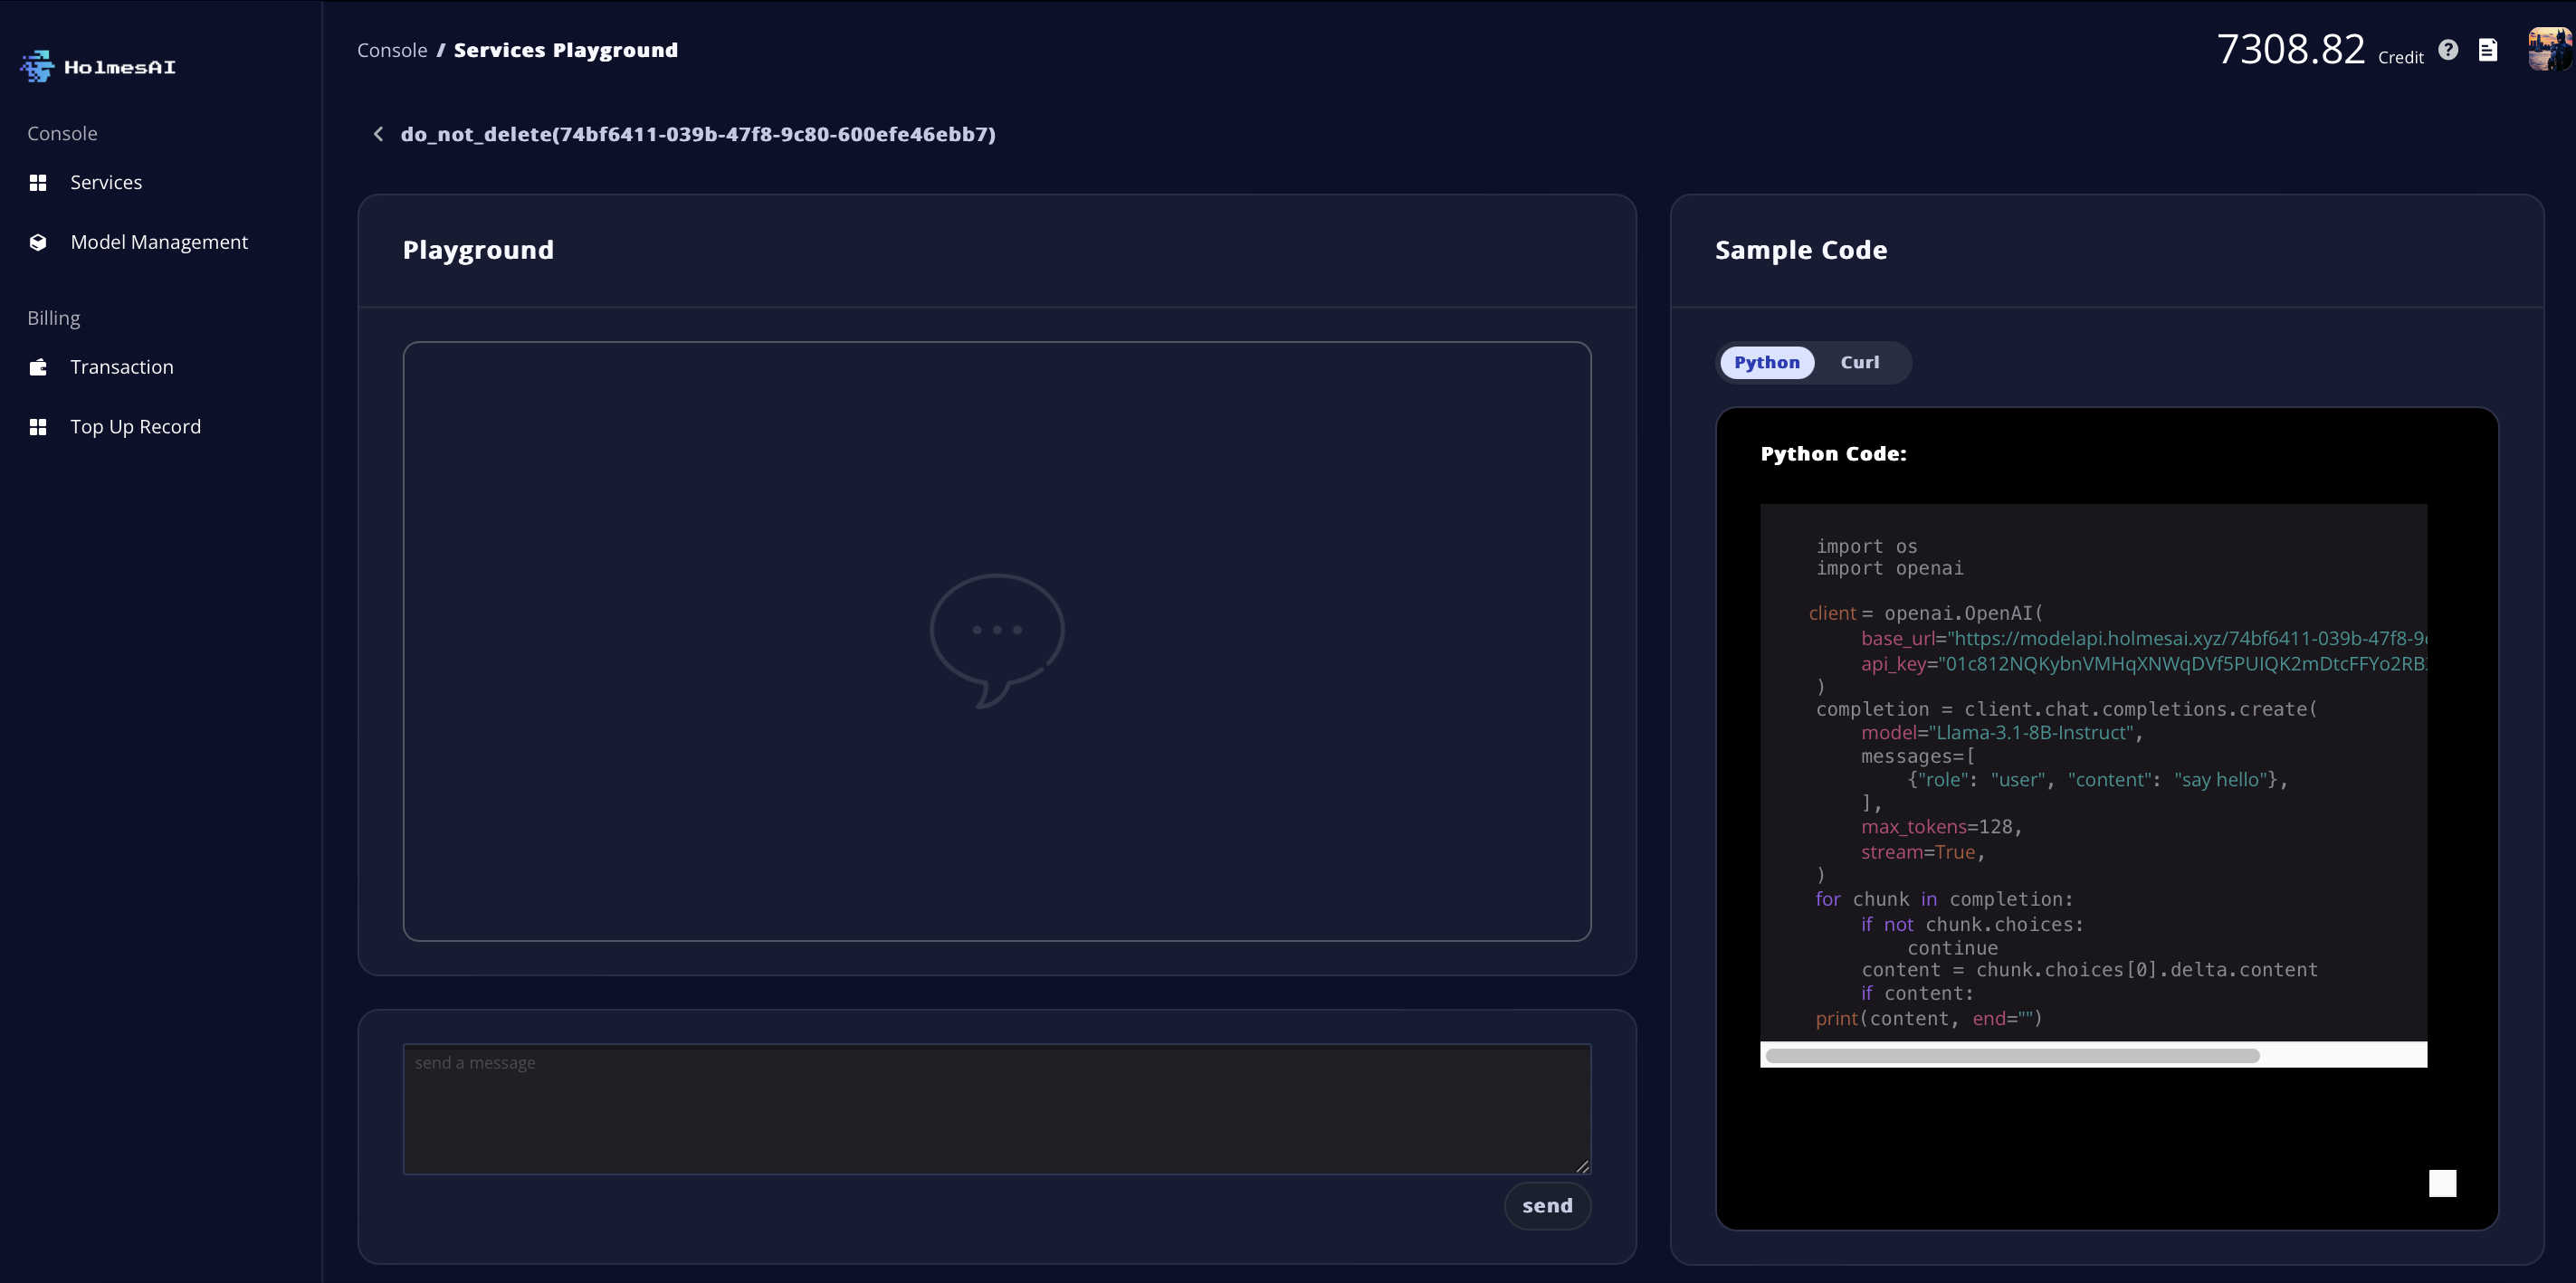Click the Services grid icon
Viewport: 2576px width, 1283px height.
coord(38,182)
